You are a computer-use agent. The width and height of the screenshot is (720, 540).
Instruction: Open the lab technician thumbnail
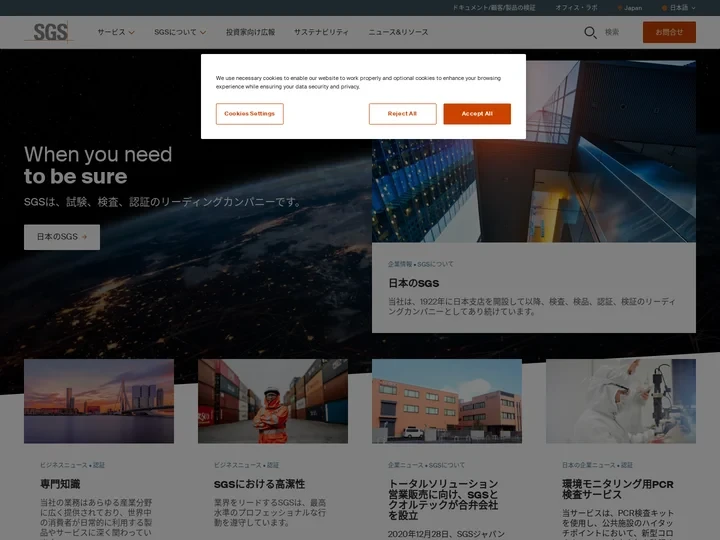pyautogui.click(x=621, y=401)
